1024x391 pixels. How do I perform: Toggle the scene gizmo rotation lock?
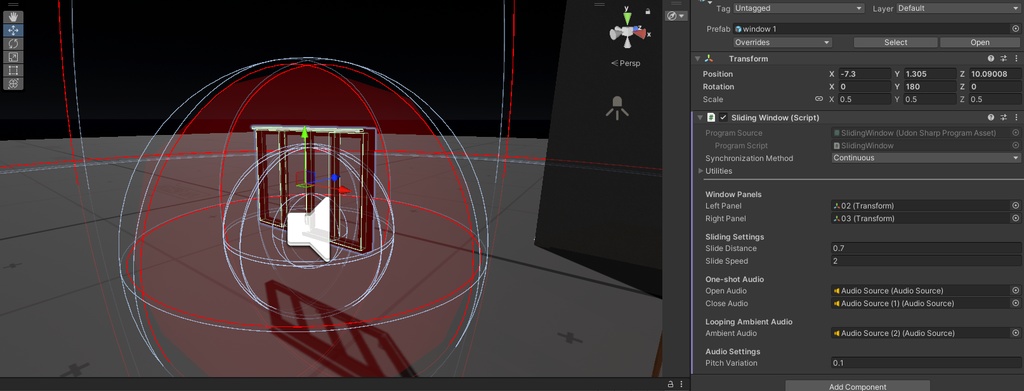(648, 11)
